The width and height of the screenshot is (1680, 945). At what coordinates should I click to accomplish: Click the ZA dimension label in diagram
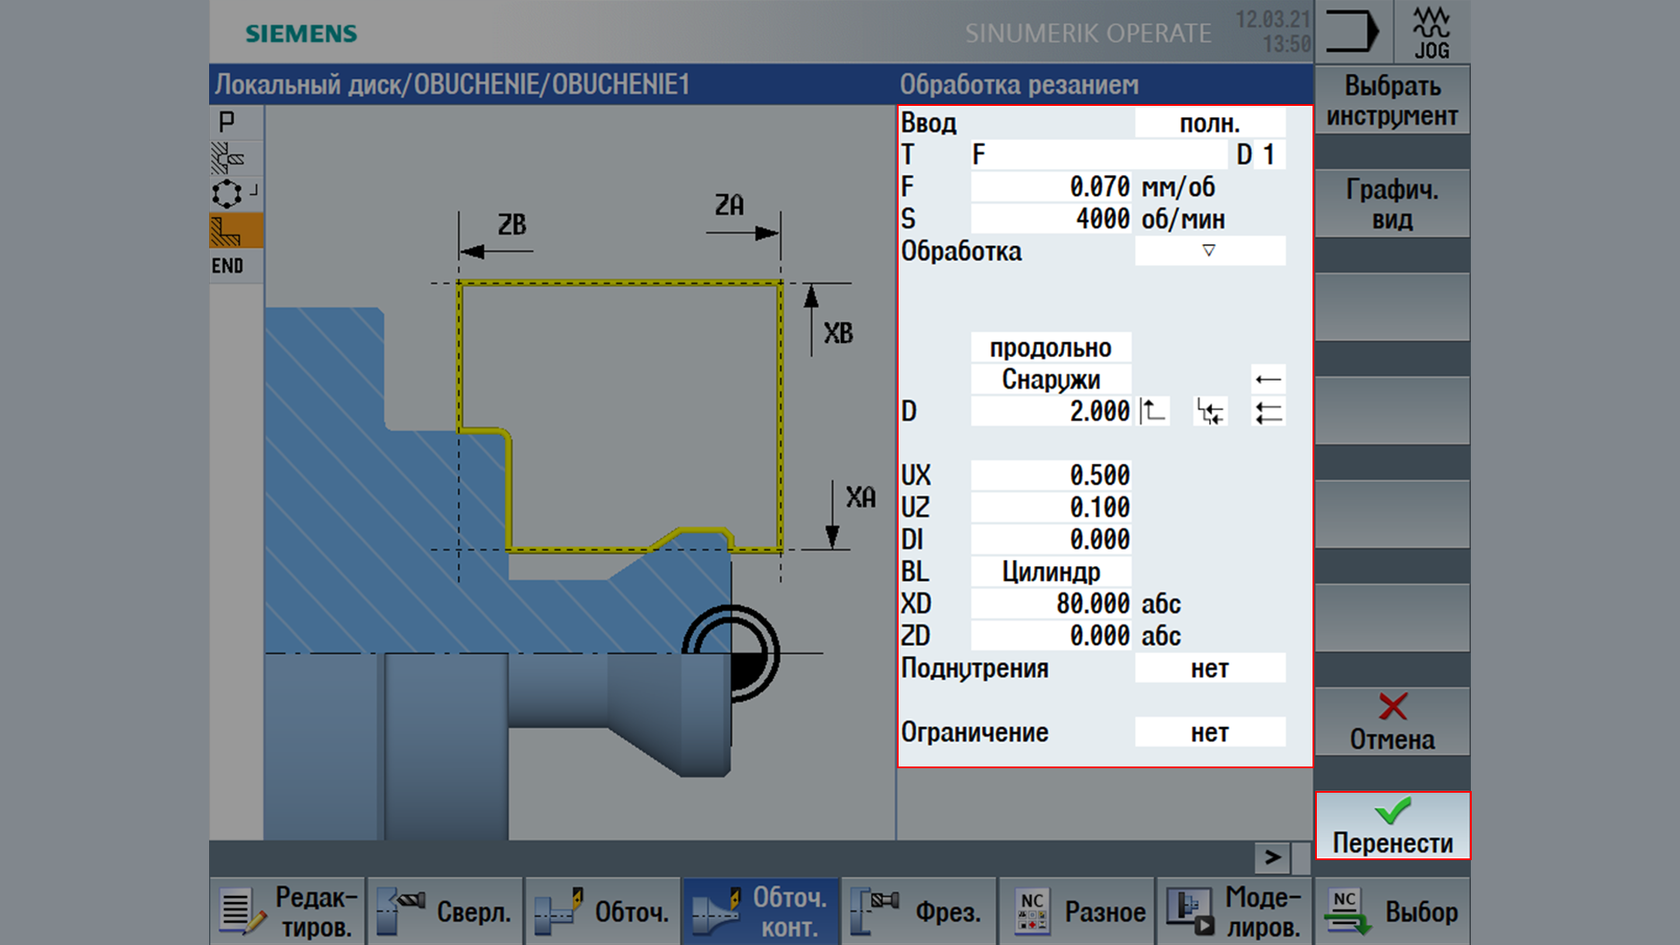[729, 206]
